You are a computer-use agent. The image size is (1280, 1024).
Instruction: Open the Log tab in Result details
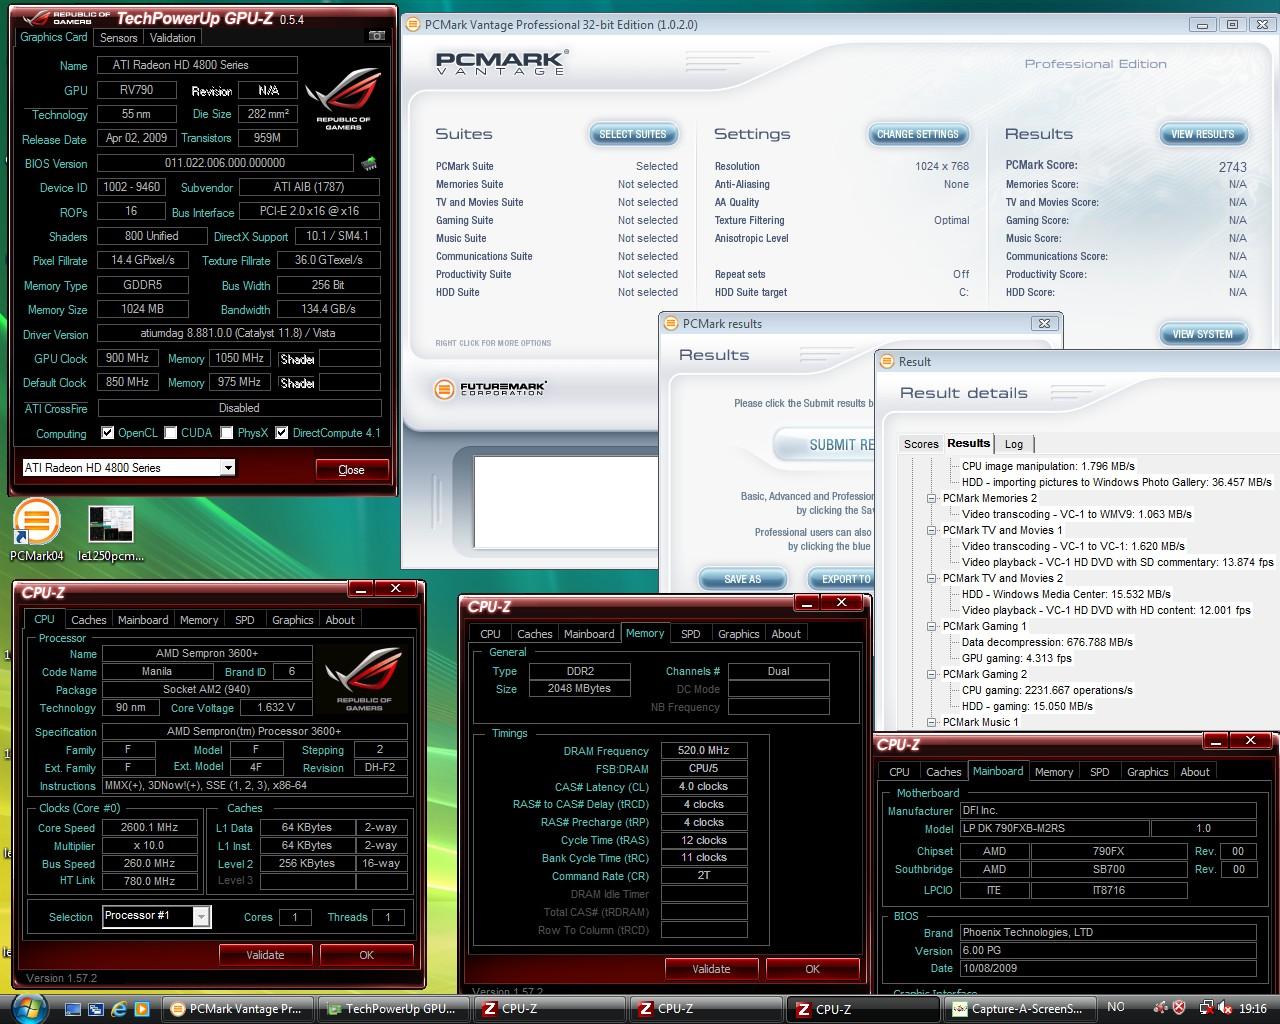1014,444
